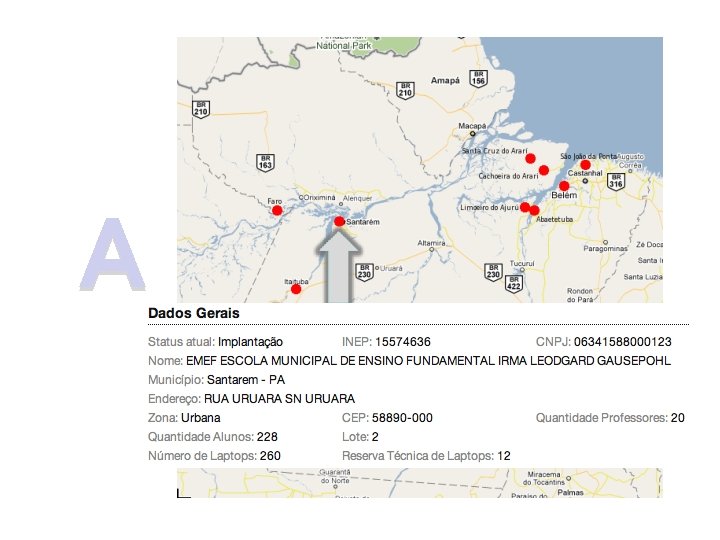Click the National Park label on map
720x540 pixels.
[343, 46]
